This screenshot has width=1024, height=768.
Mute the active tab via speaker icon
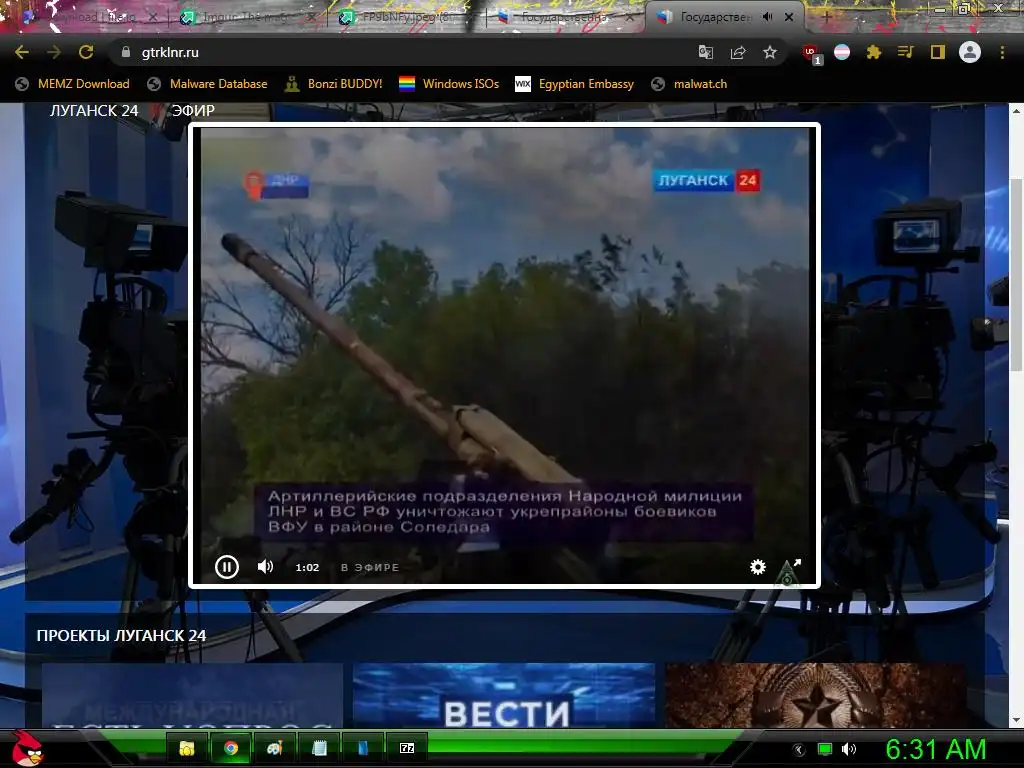coord(768,17)
